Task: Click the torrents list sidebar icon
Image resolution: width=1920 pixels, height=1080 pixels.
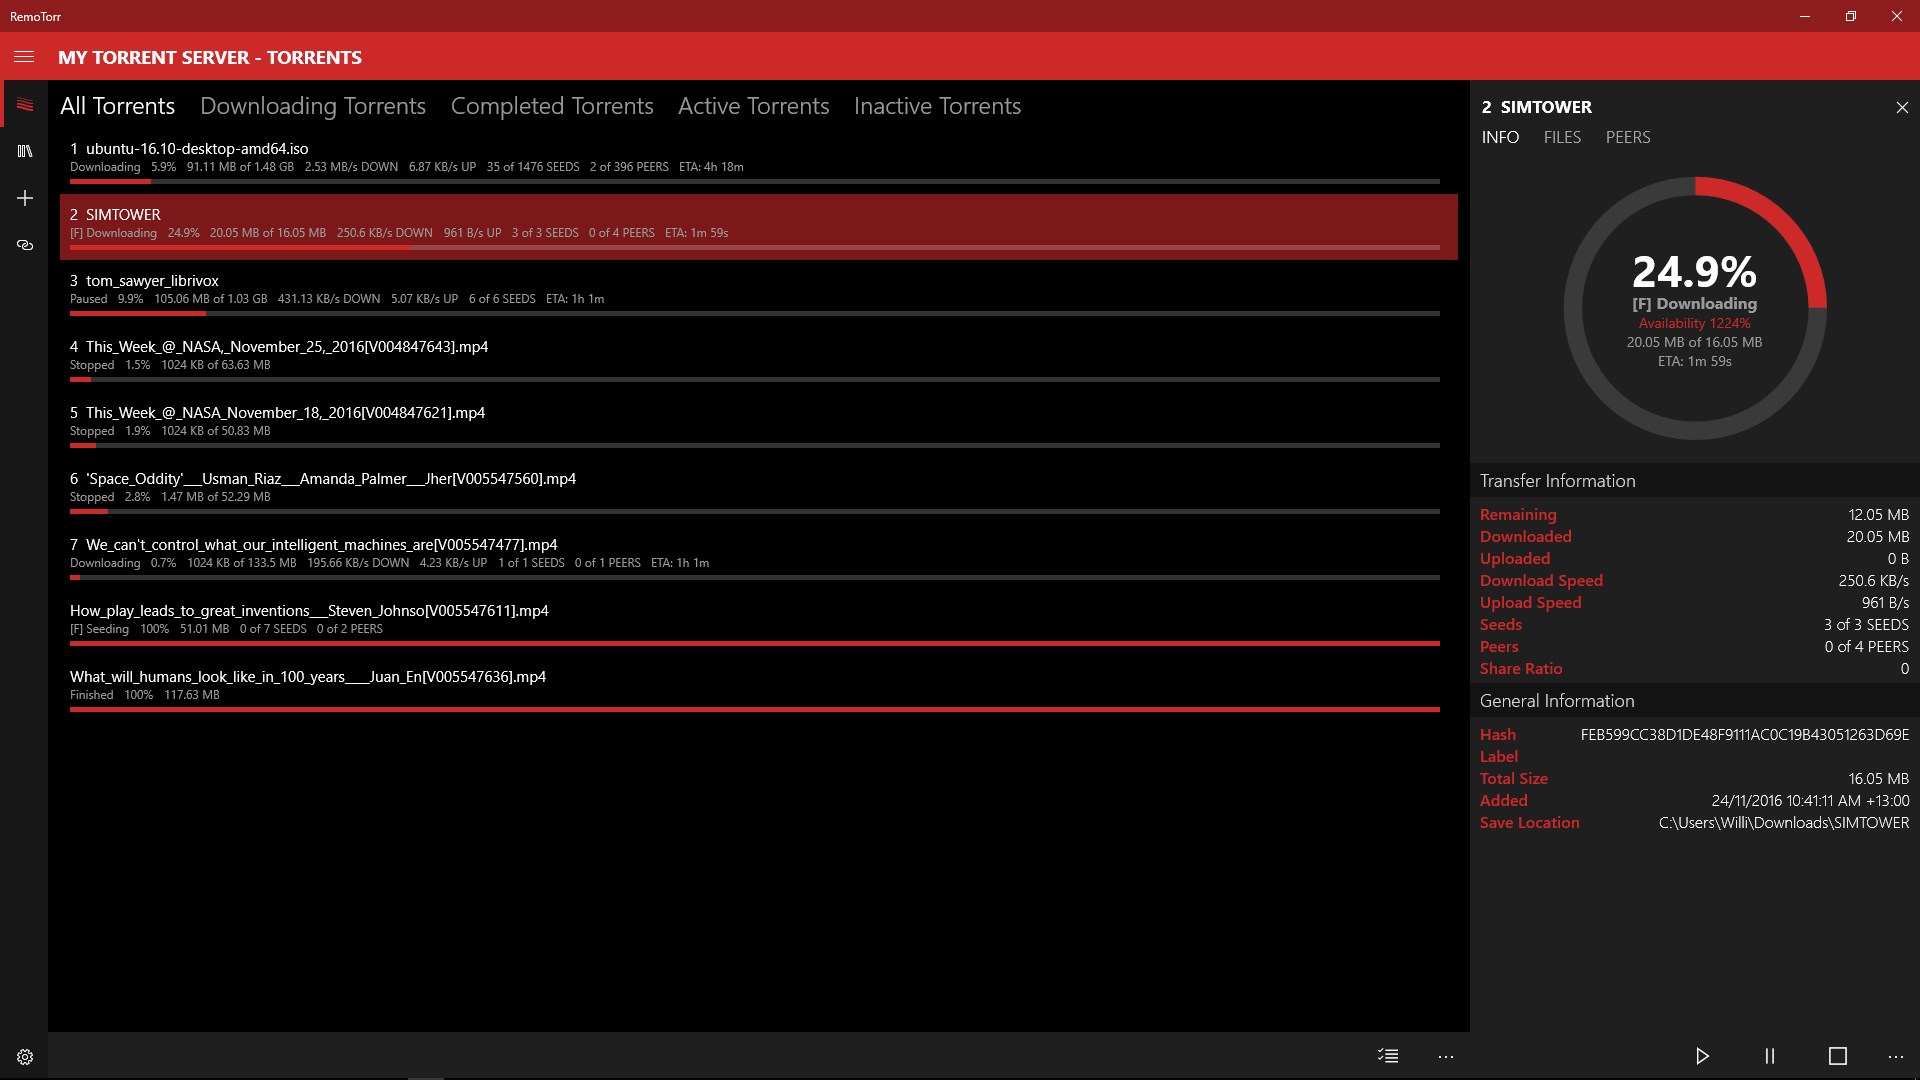Action: click(25, 105)
